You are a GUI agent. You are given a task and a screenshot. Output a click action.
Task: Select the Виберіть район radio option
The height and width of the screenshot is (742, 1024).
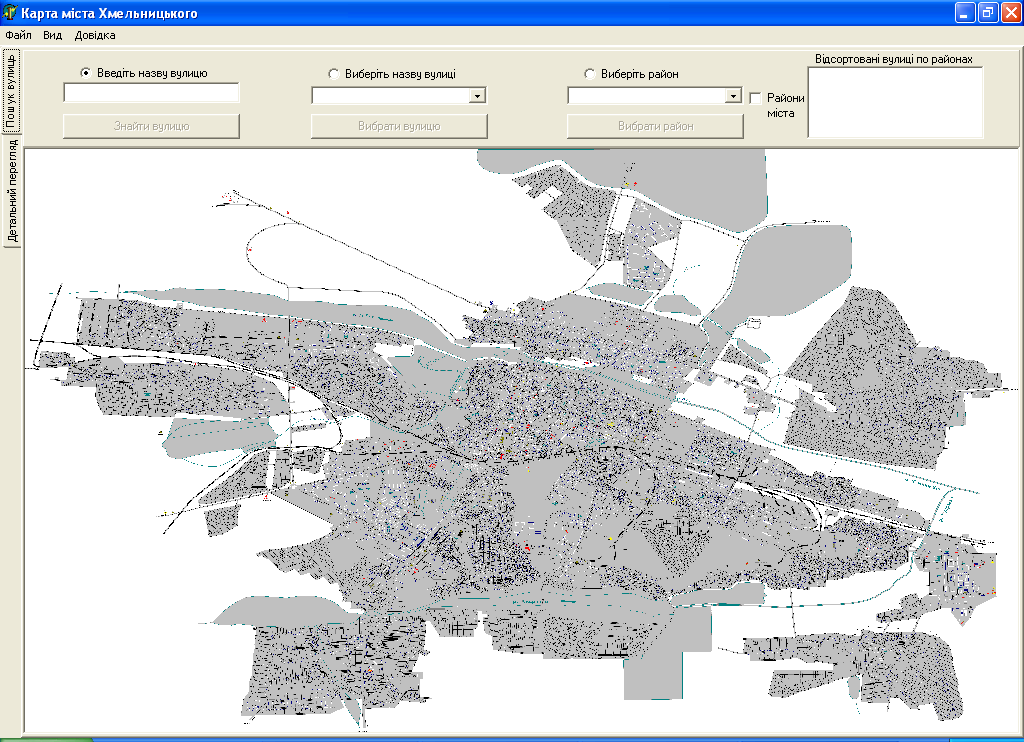point(590,73)
